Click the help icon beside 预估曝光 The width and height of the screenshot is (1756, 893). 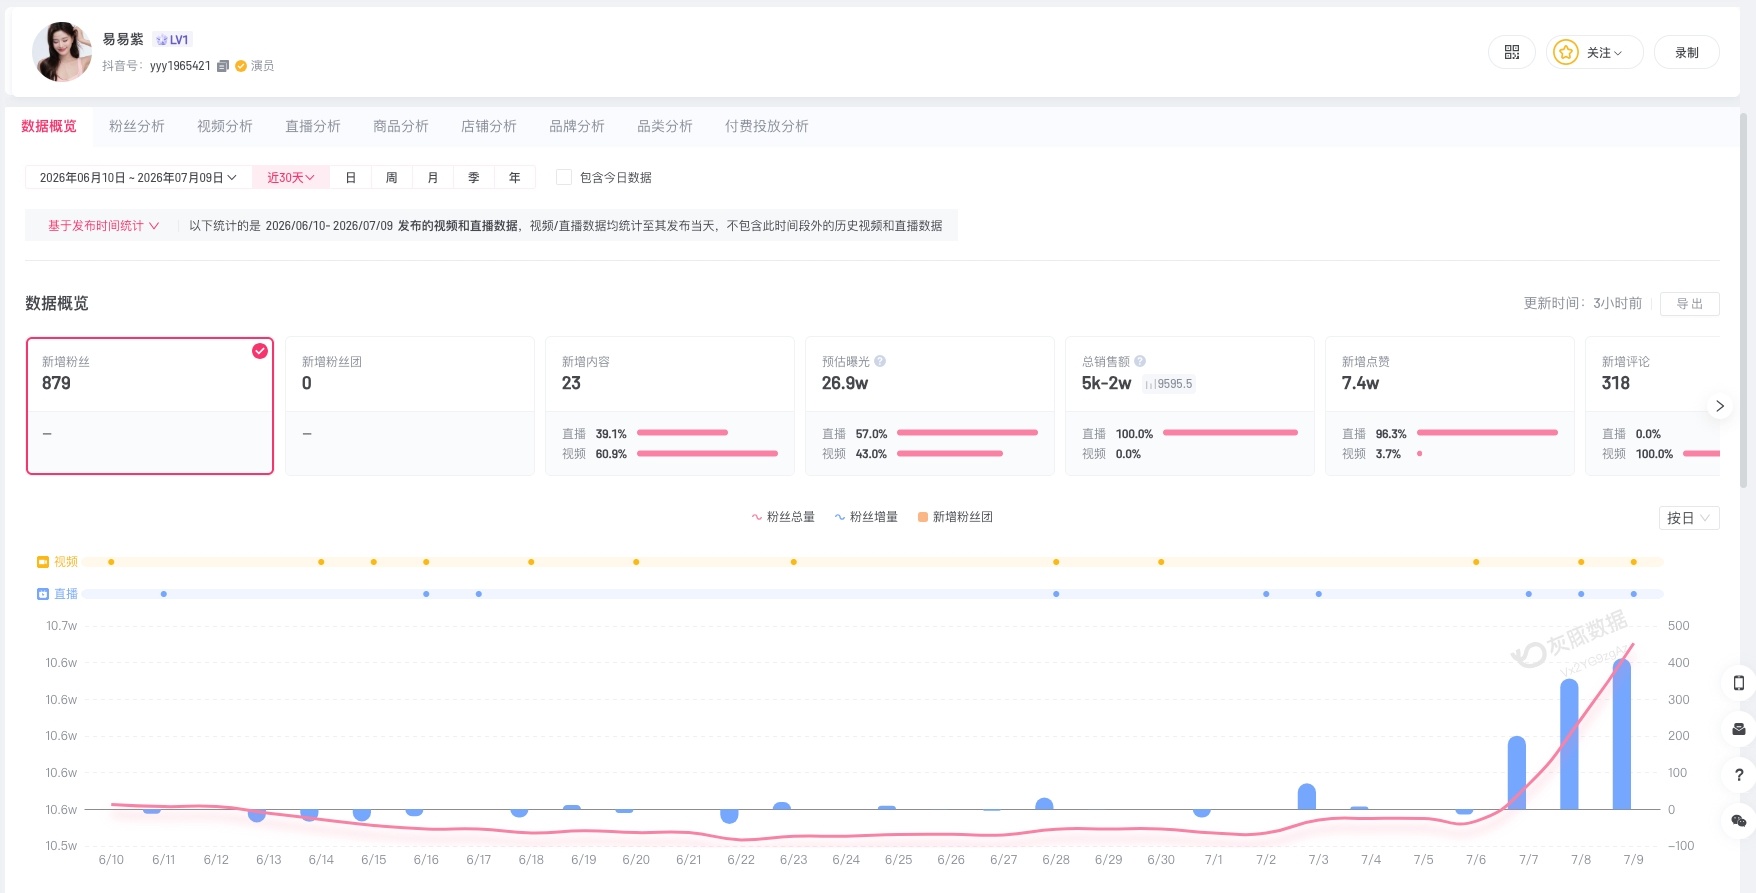point(880,361)
